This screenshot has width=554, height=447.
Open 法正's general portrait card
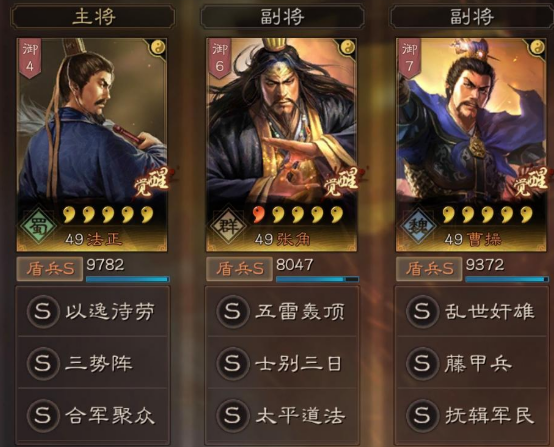click(x=92, y=145)
